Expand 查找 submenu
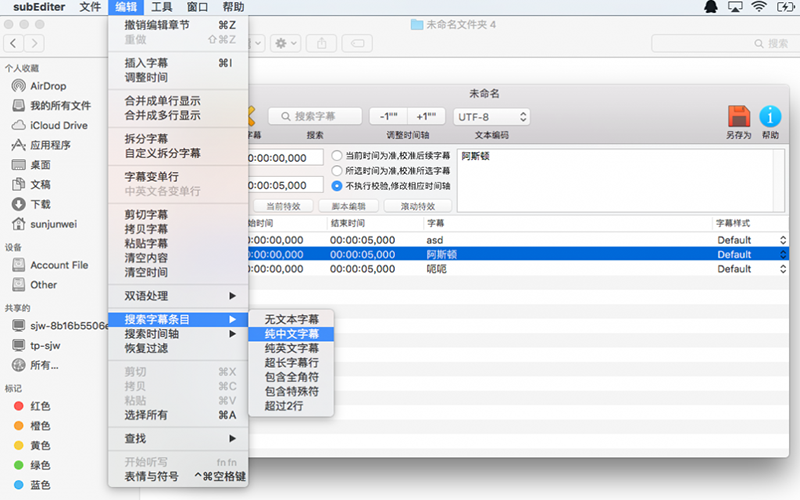The width and height of the screenshot is (800, 500). (x=178, y=438)
